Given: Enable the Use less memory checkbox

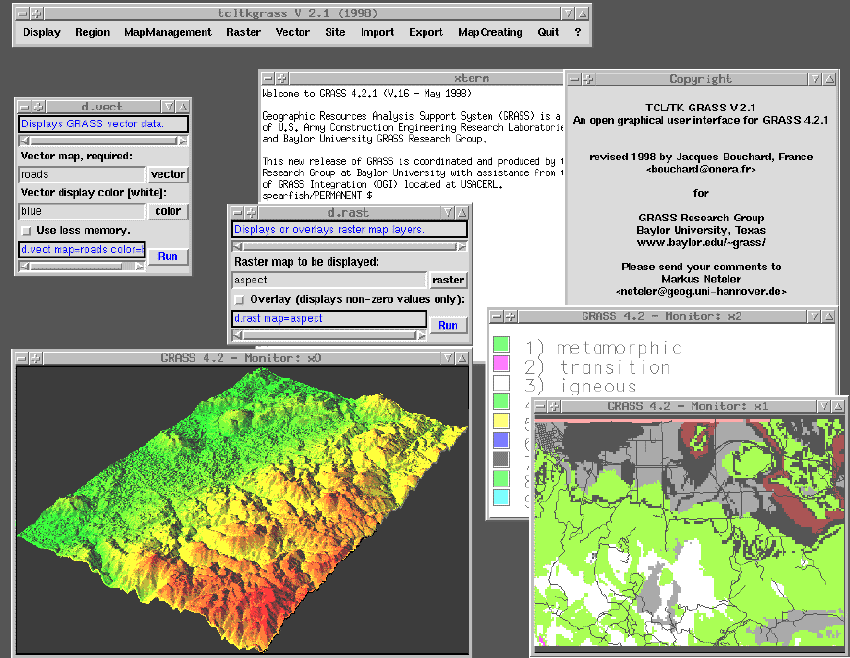Looking at the screenshot, I should [x=26, y=231].
